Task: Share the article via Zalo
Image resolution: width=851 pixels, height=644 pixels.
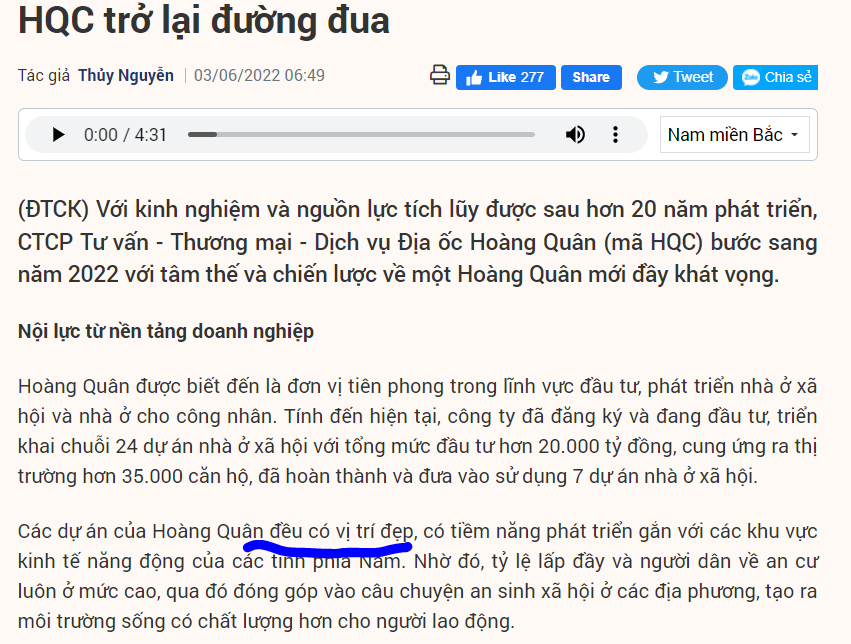Action: click(776, 78)
